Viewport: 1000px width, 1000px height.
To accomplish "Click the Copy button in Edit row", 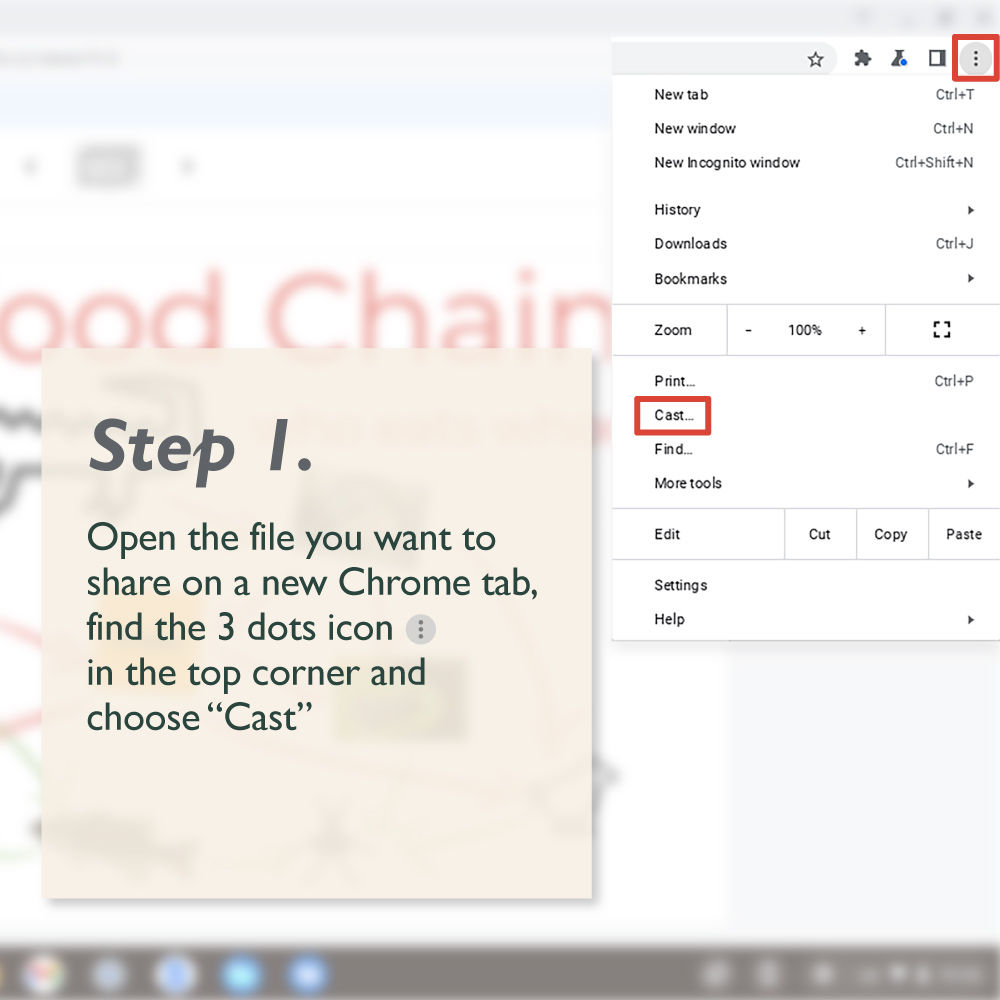I will (891, 534).
